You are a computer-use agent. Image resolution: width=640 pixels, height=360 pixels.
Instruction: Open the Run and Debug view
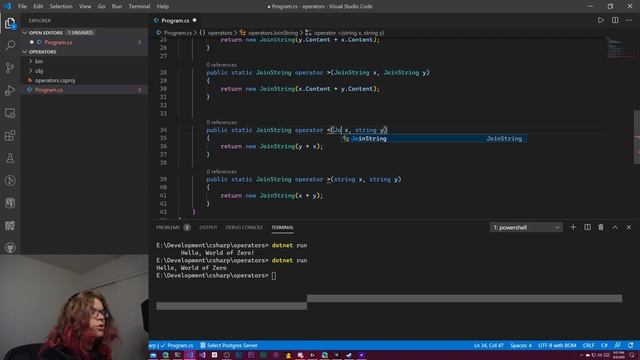10,90
